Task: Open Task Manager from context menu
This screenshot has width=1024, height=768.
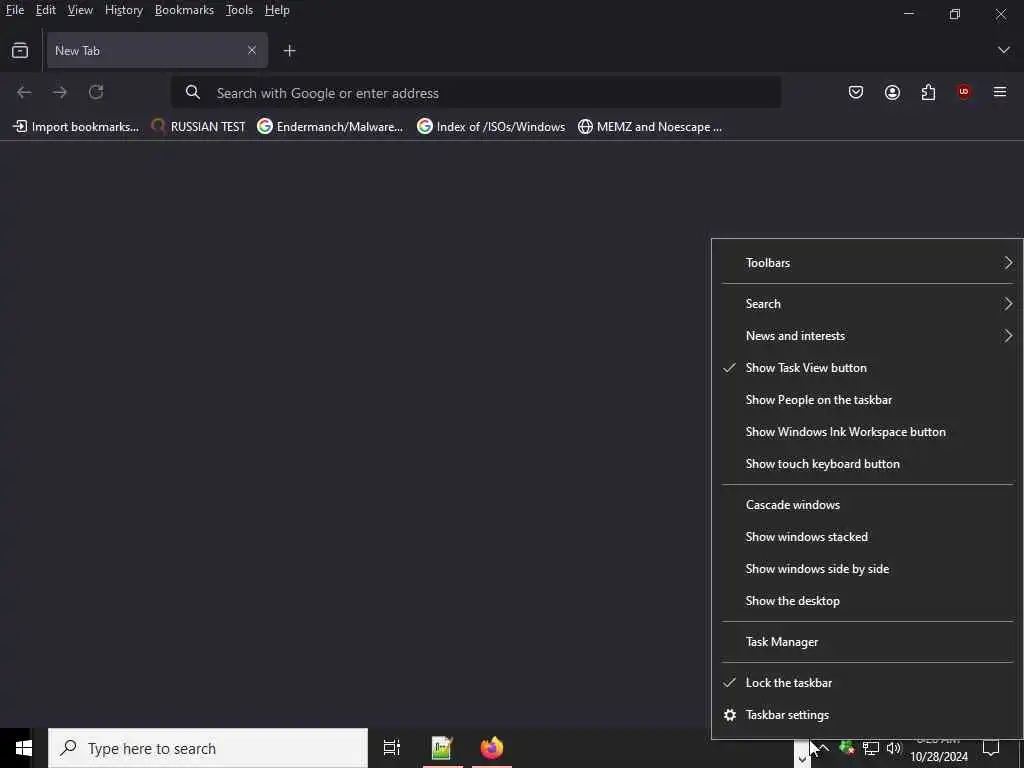Action: (867, 642)
